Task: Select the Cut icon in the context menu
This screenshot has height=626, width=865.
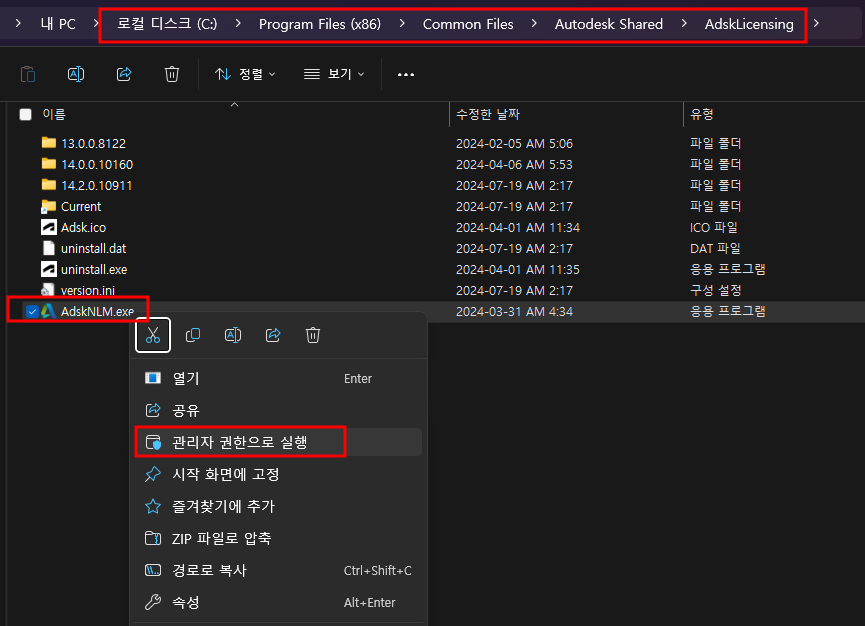Action: click(x=152, y=335)
